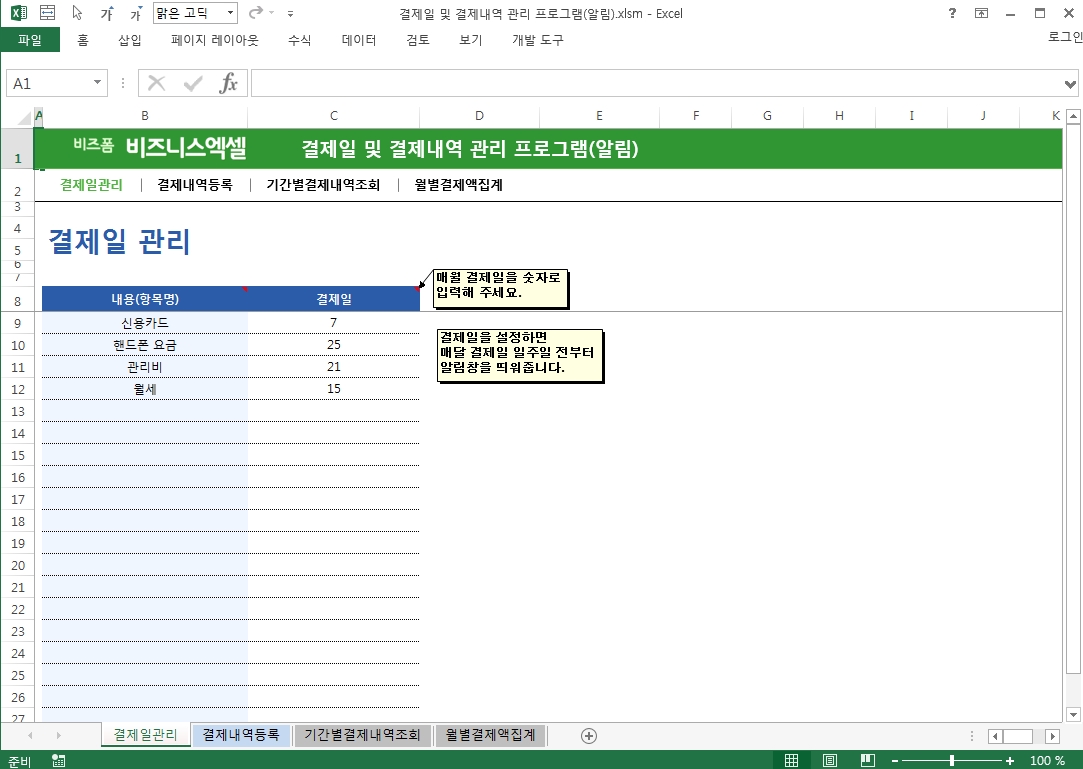Open the 파일 file tab
Image resolution: width=1083 pixels, height=769 pixels.
[30, 40]
